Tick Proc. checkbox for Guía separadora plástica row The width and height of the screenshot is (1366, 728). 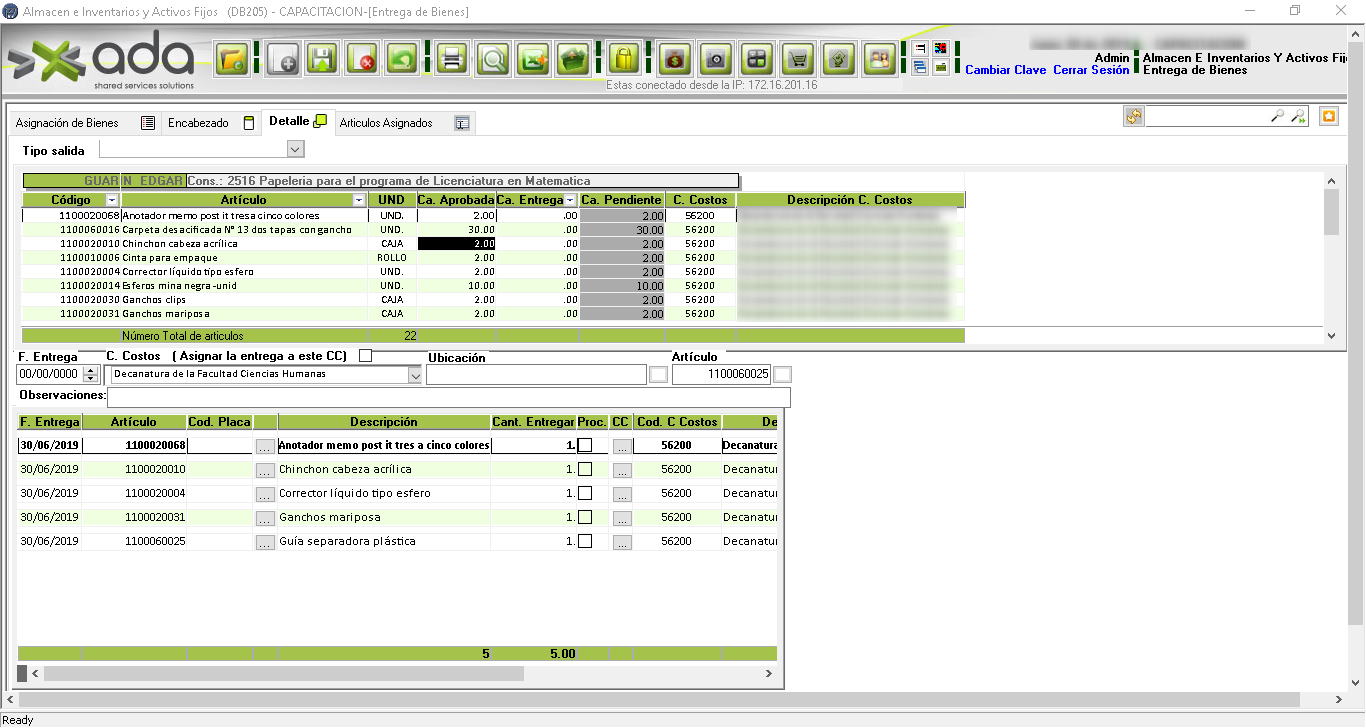pos(585,541)
